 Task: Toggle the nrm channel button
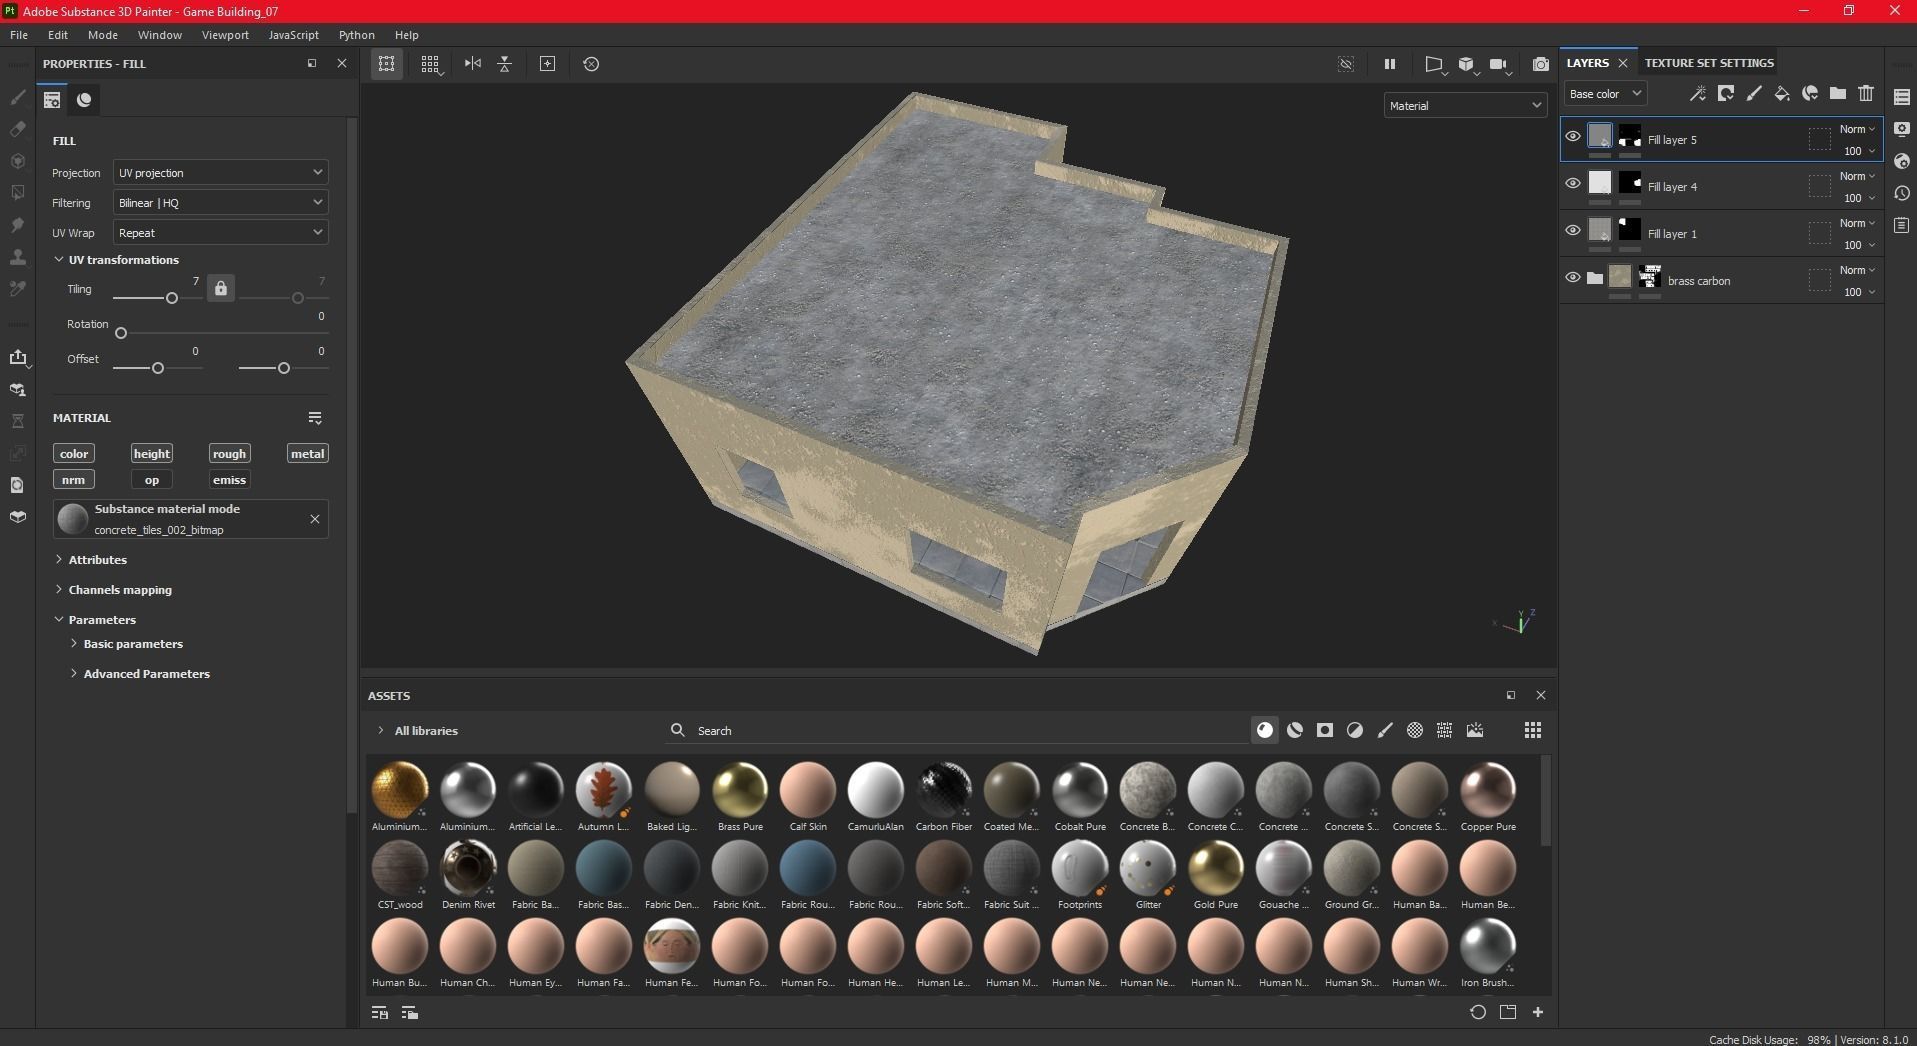[74, 480]
